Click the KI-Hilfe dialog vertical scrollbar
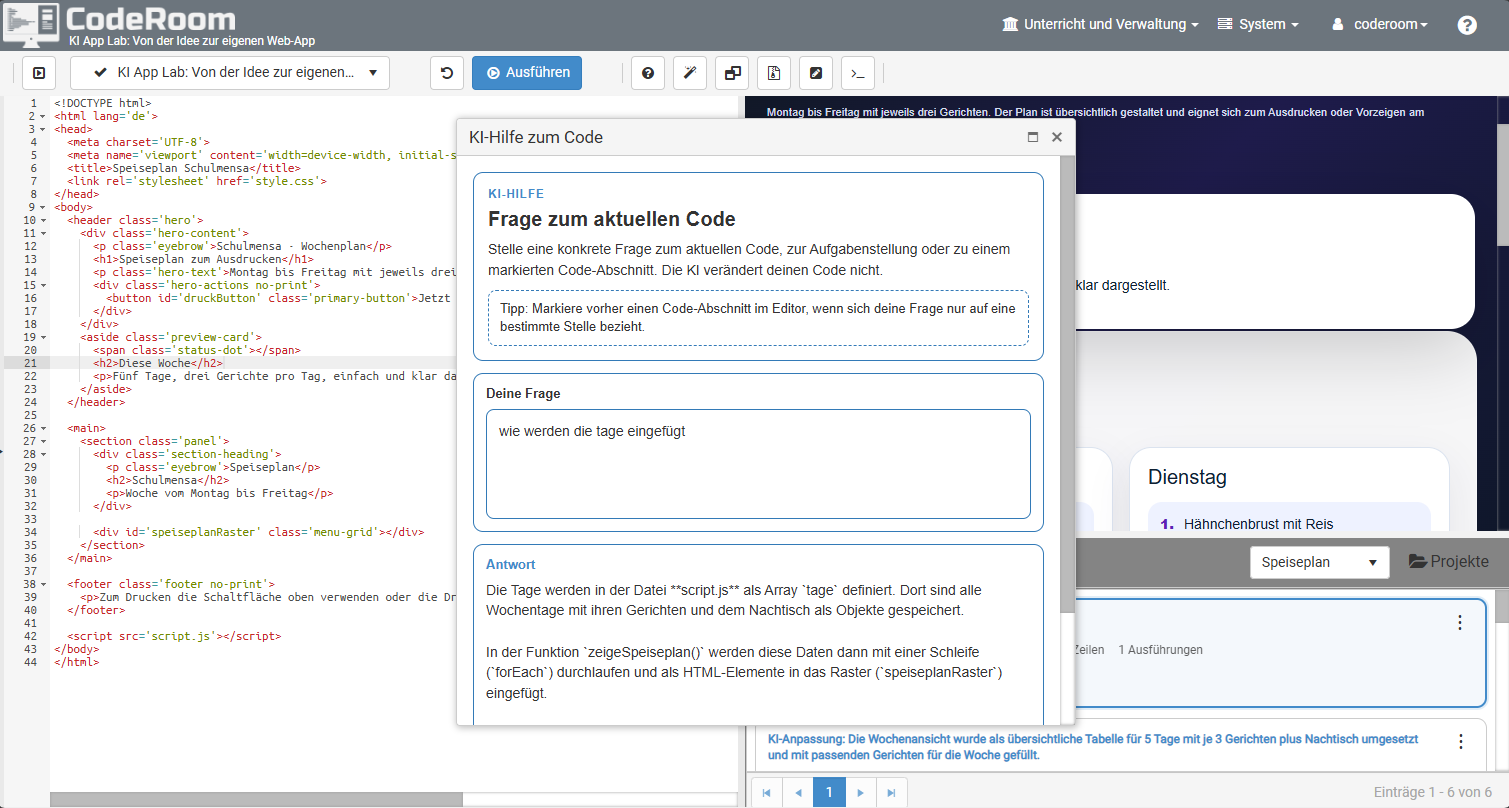The width and height of the screenshot is (1509, 808). (1067, 385)
